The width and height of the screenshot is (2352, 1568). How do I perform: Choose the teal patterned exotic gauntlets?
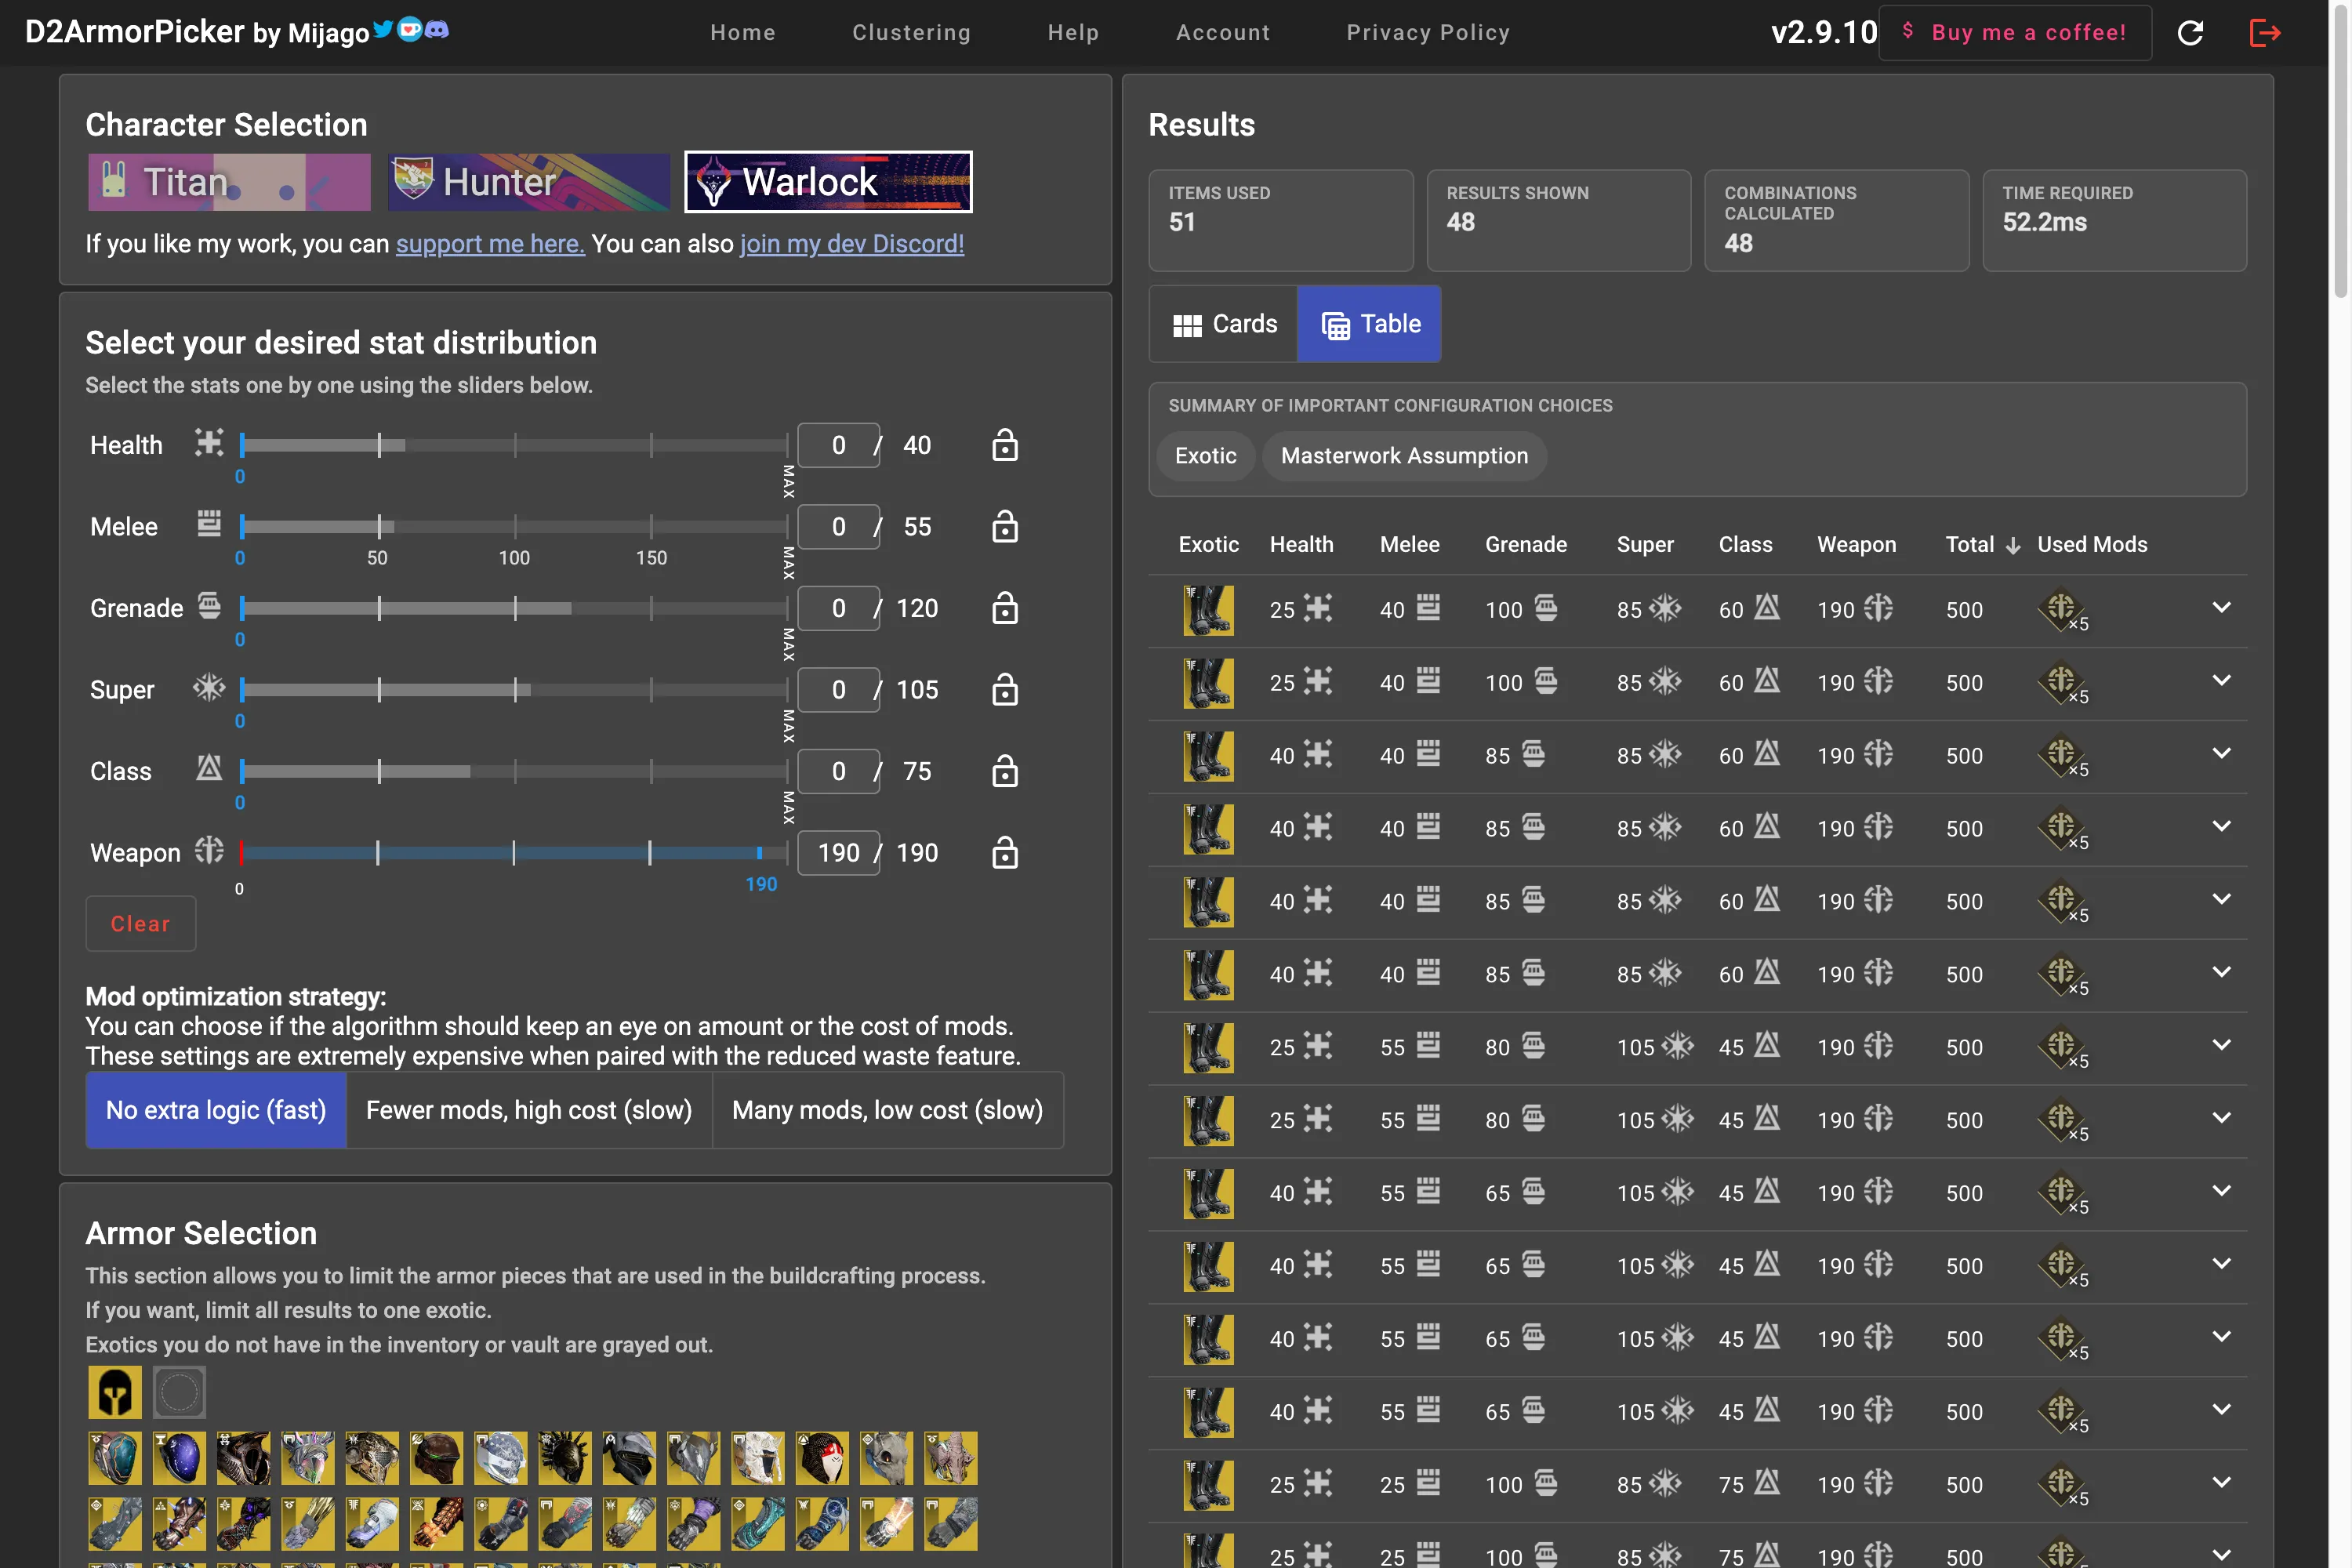(x=758, y=1523)
